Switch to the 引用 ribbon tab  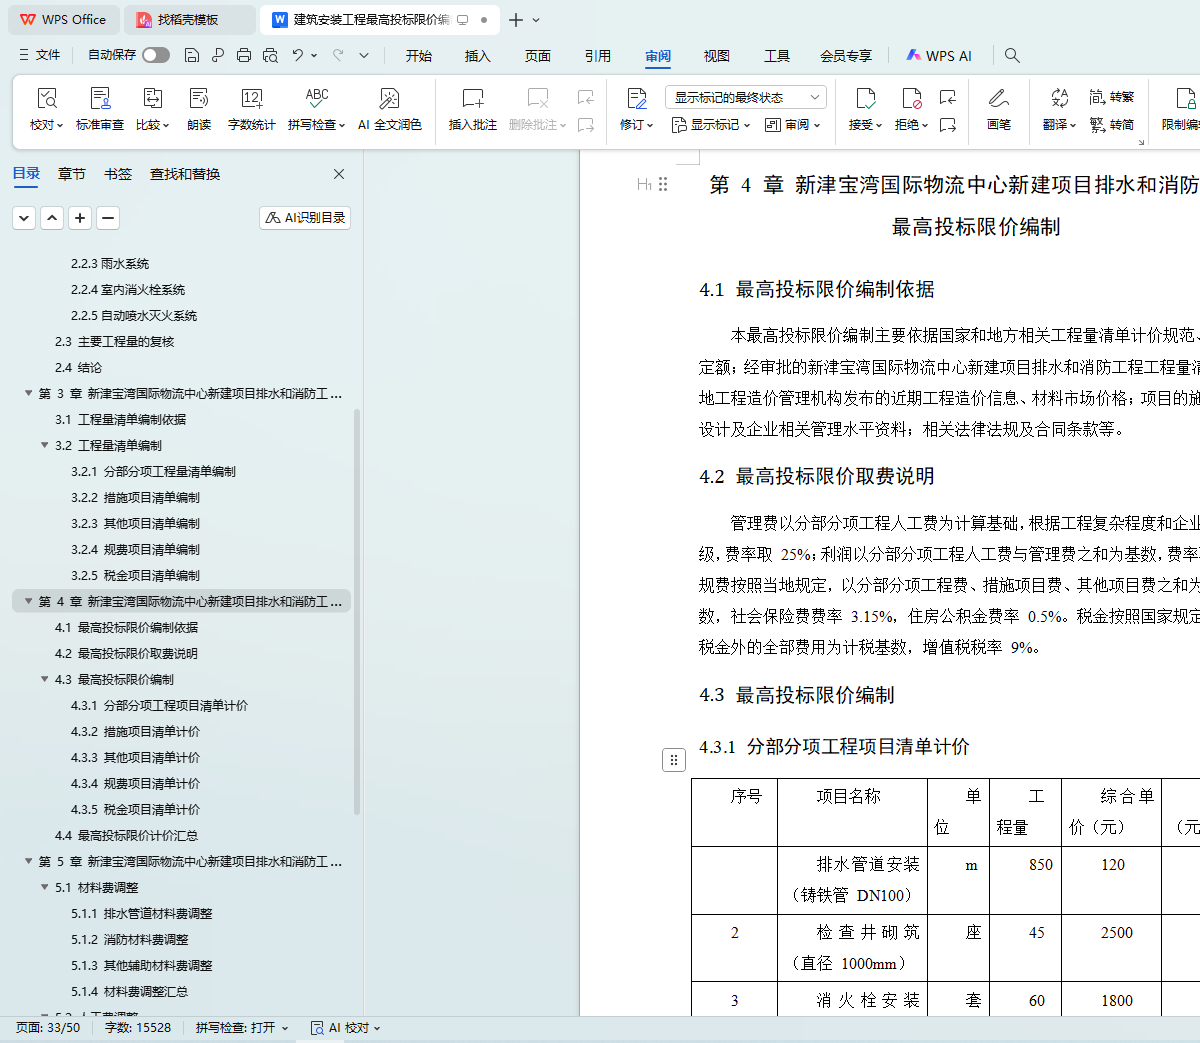coord(597,56)
